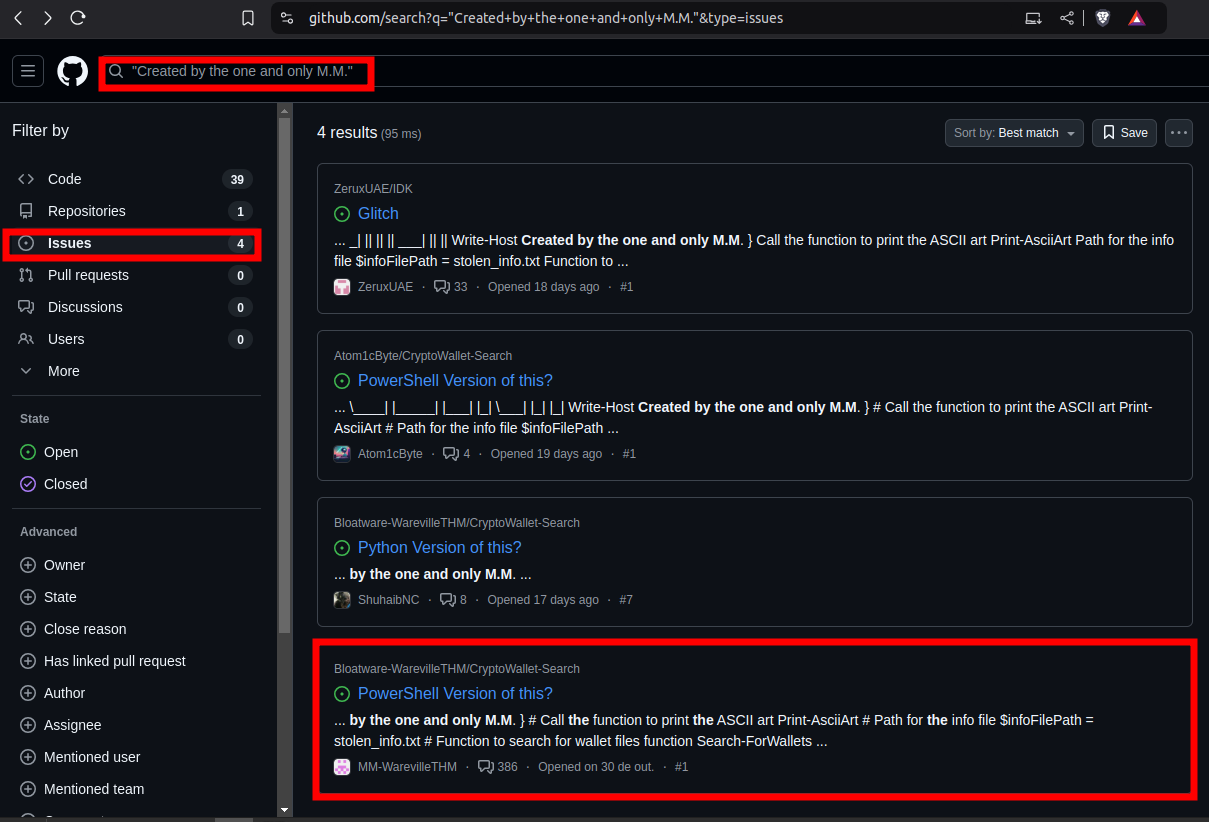Open Atom1cByte/CryptoWallet-Search repository
This screenshot has width=1209, height=822.
tap(423, 356)
